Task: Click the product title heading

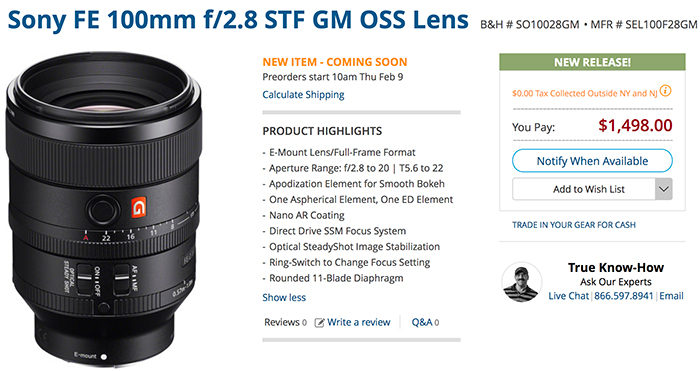Action: (238, 20)
